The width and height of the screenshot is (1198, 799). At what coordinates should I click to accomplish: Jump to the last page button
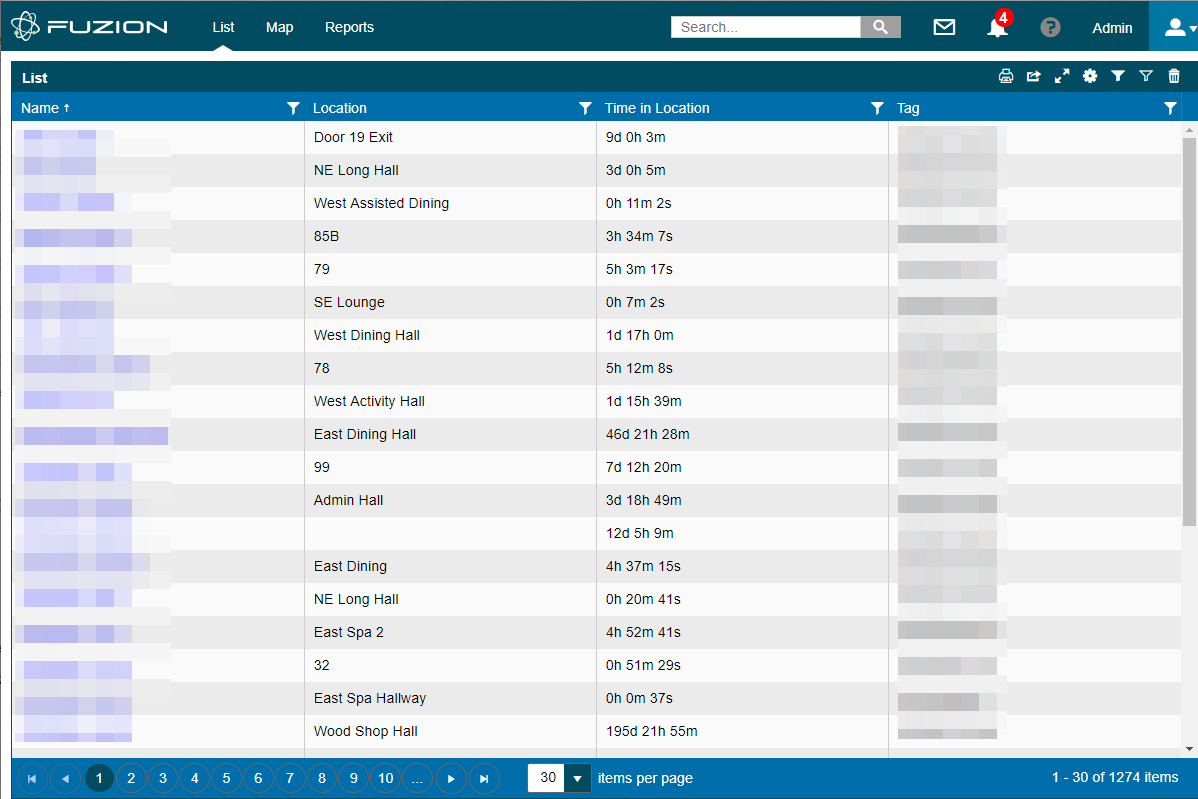pos(484,778)
